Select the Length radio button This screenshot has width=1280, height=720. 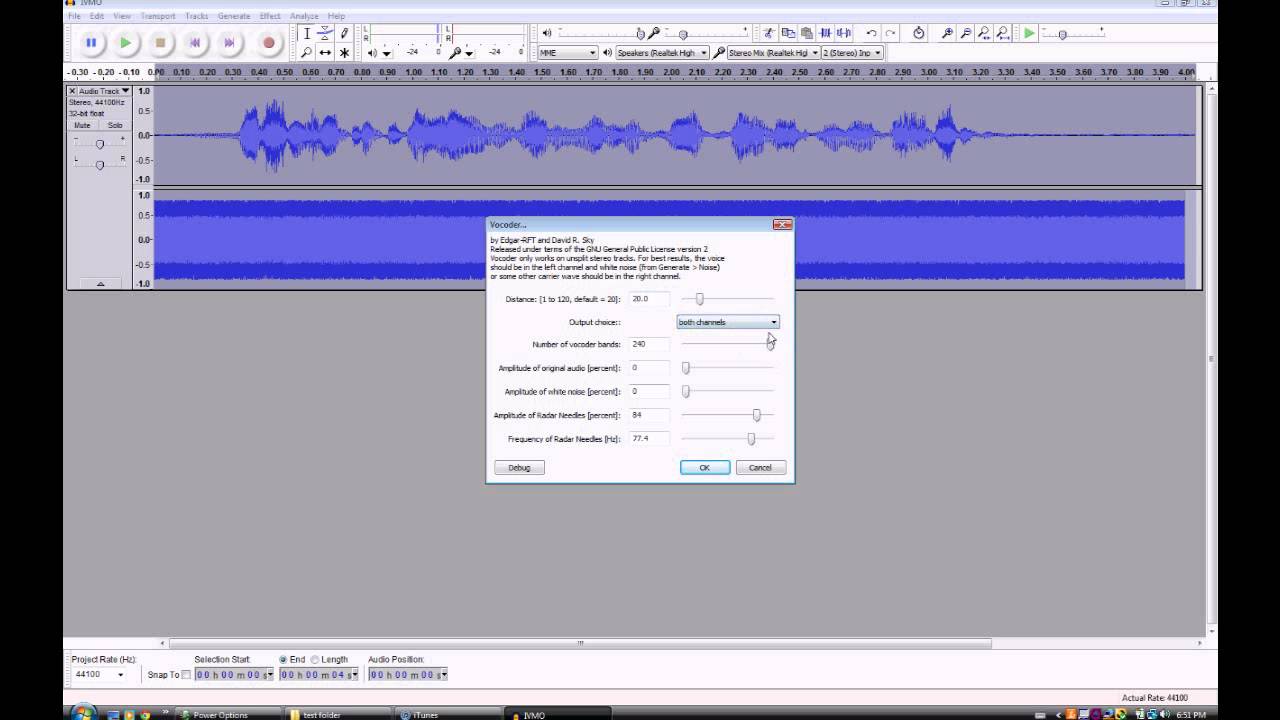coord(315,660)
